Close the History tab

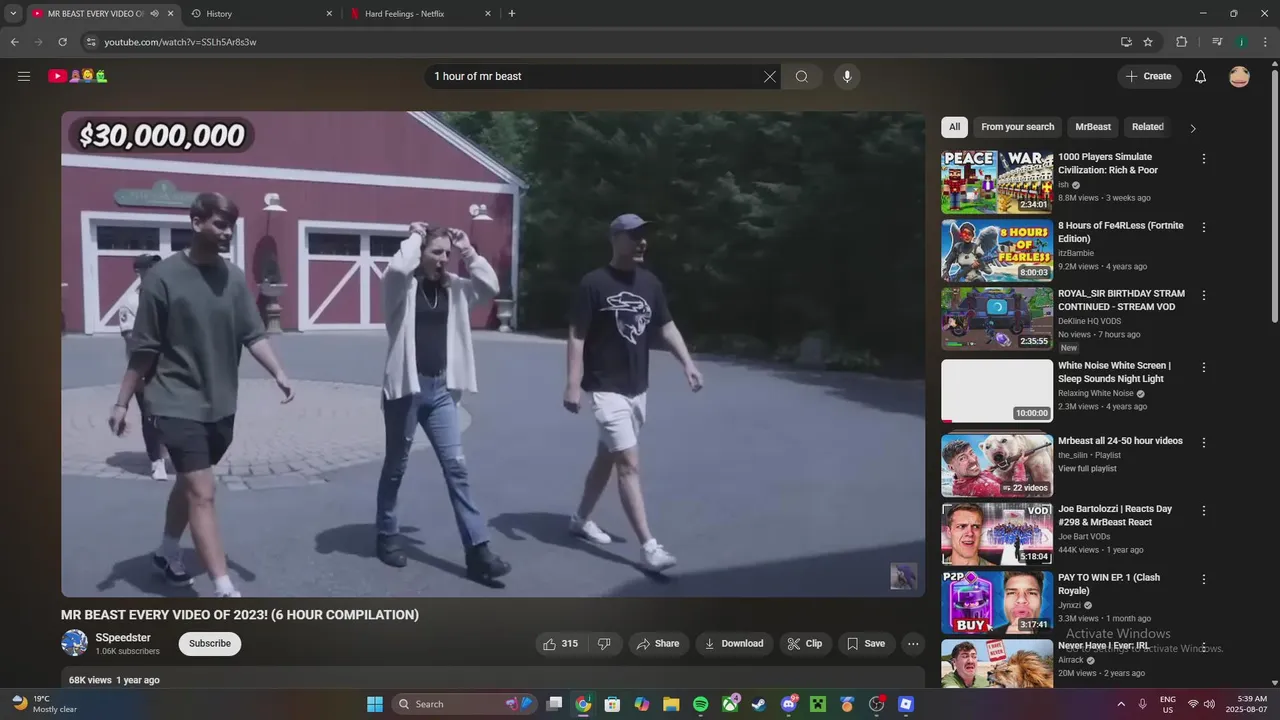click(x=329, y=14)
